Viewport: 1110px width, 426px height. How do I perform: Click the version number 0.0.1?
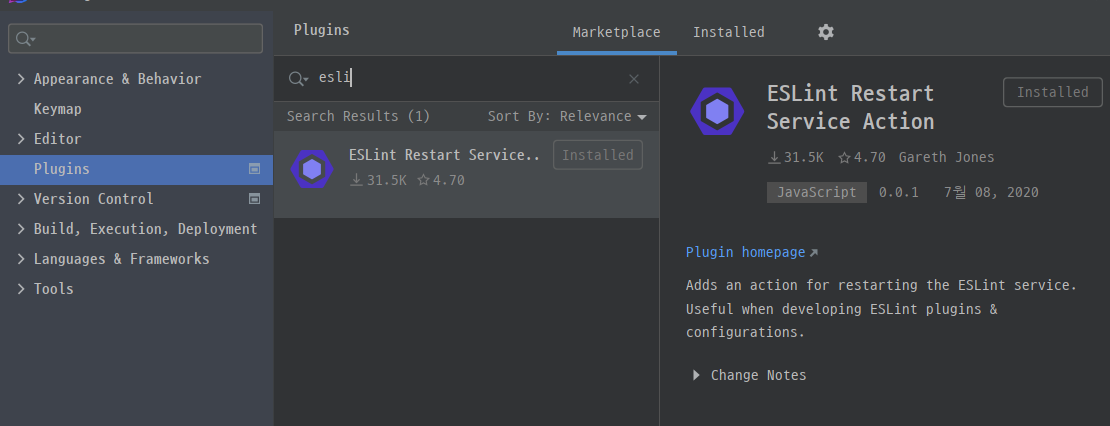[x=898, y=192]
